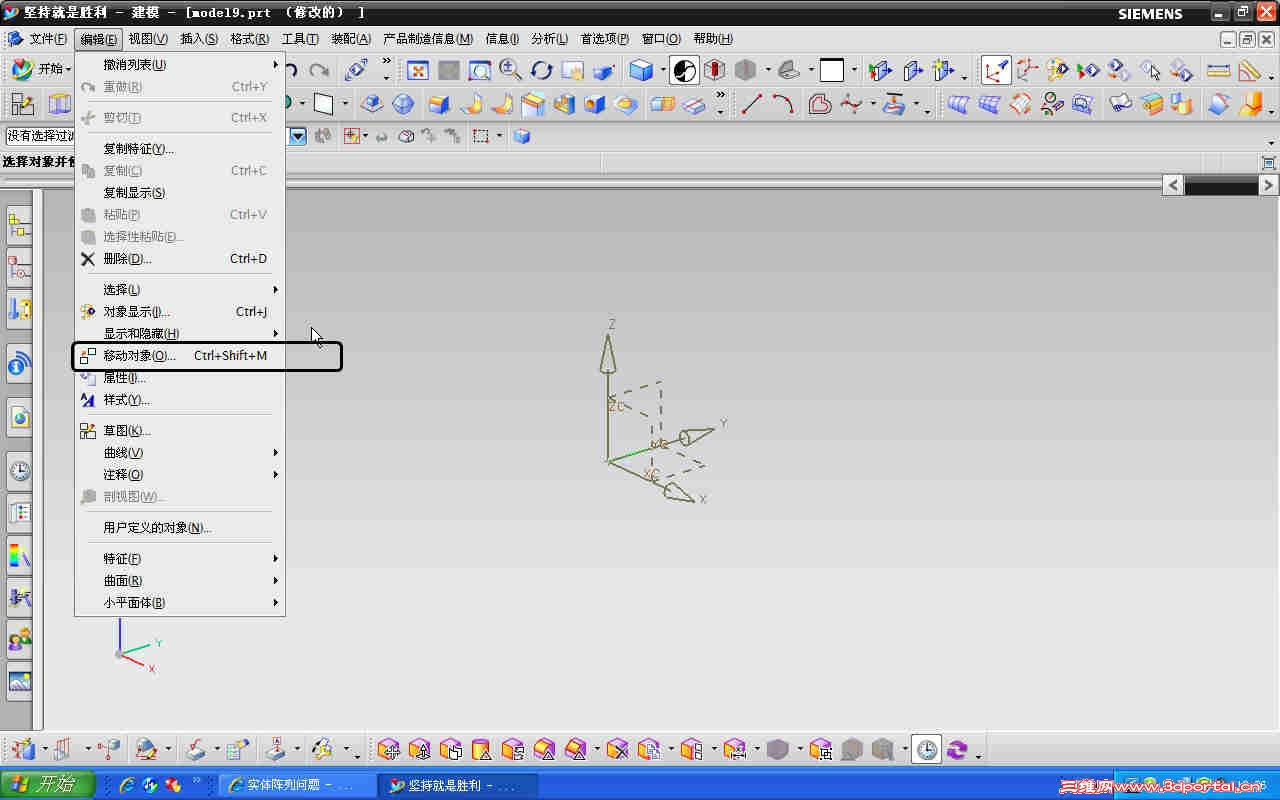
Task: Click 草图 in the Edit menu
Action: (180, 431)
